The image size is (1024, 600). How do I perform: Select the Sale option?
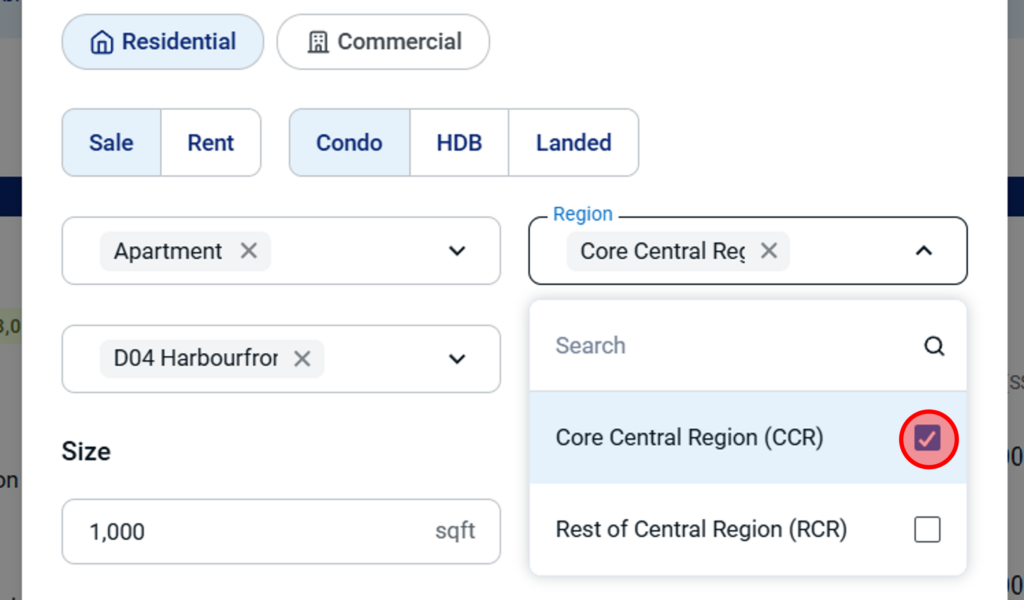111,143
